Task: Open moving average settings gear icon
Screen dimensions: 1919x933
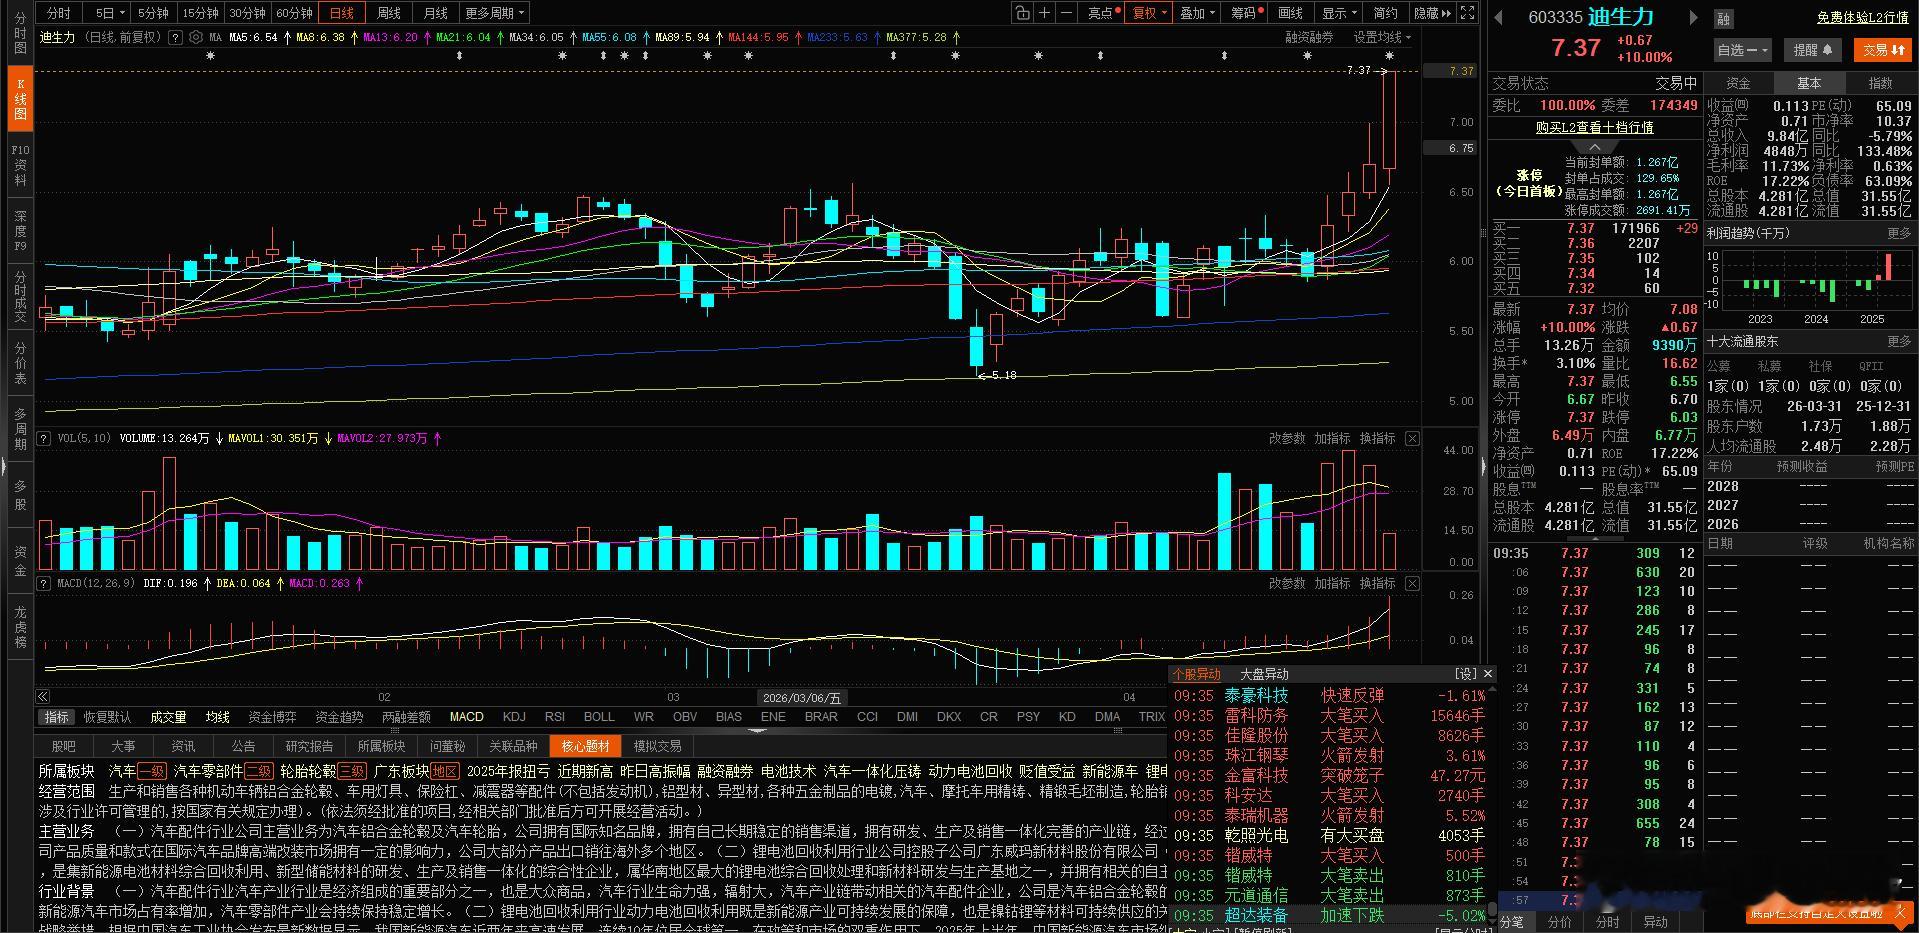Action: [196, 37]
